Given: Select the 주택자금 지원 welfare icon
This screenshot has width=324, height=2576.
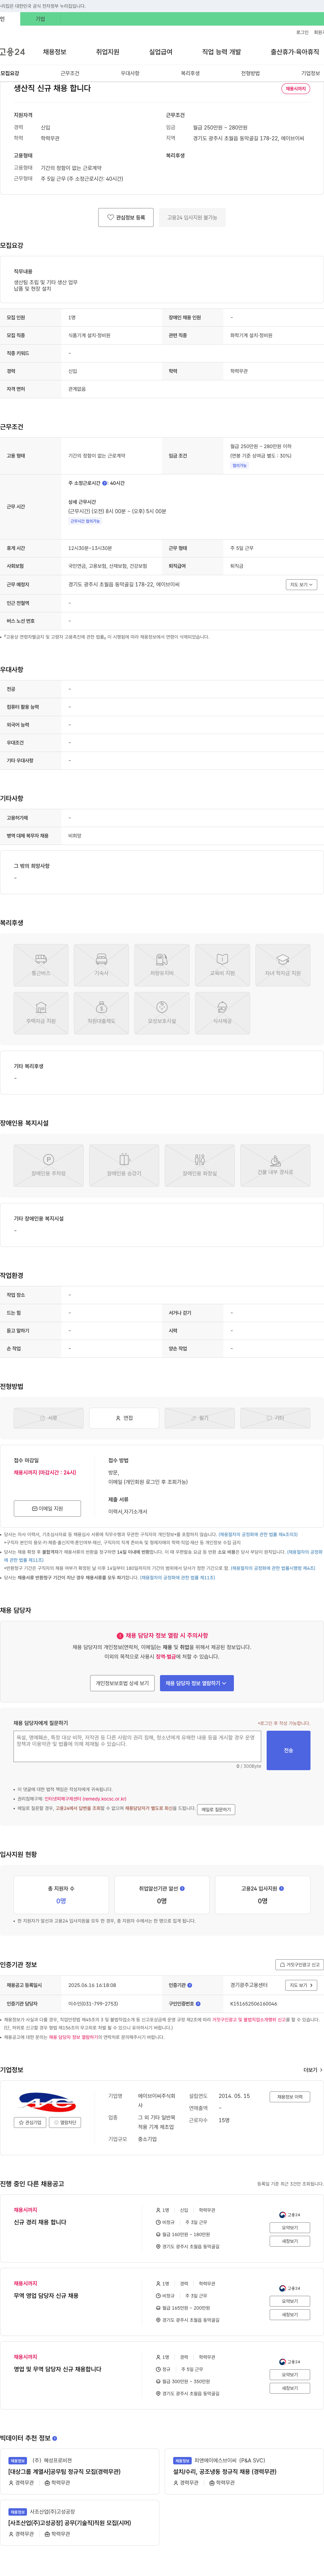Looking at the screenshot, I should coord(41,1013).
